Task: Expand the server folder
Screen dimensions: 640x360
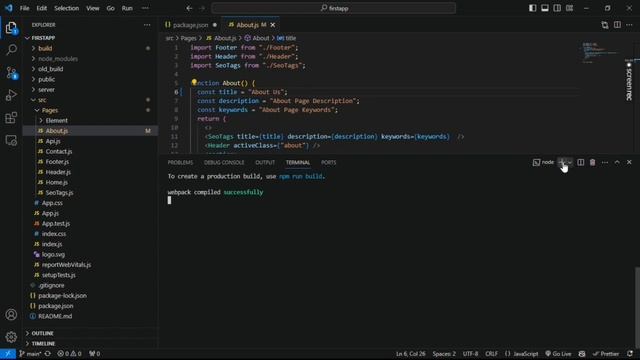Action: [x=90, y=89]
